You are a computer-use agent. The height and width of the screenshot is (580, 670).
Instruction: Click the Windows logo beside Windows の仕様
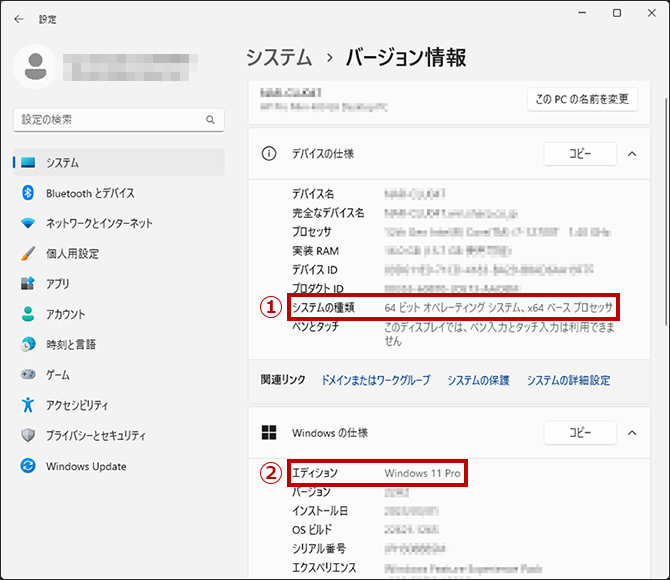[269, 433]
